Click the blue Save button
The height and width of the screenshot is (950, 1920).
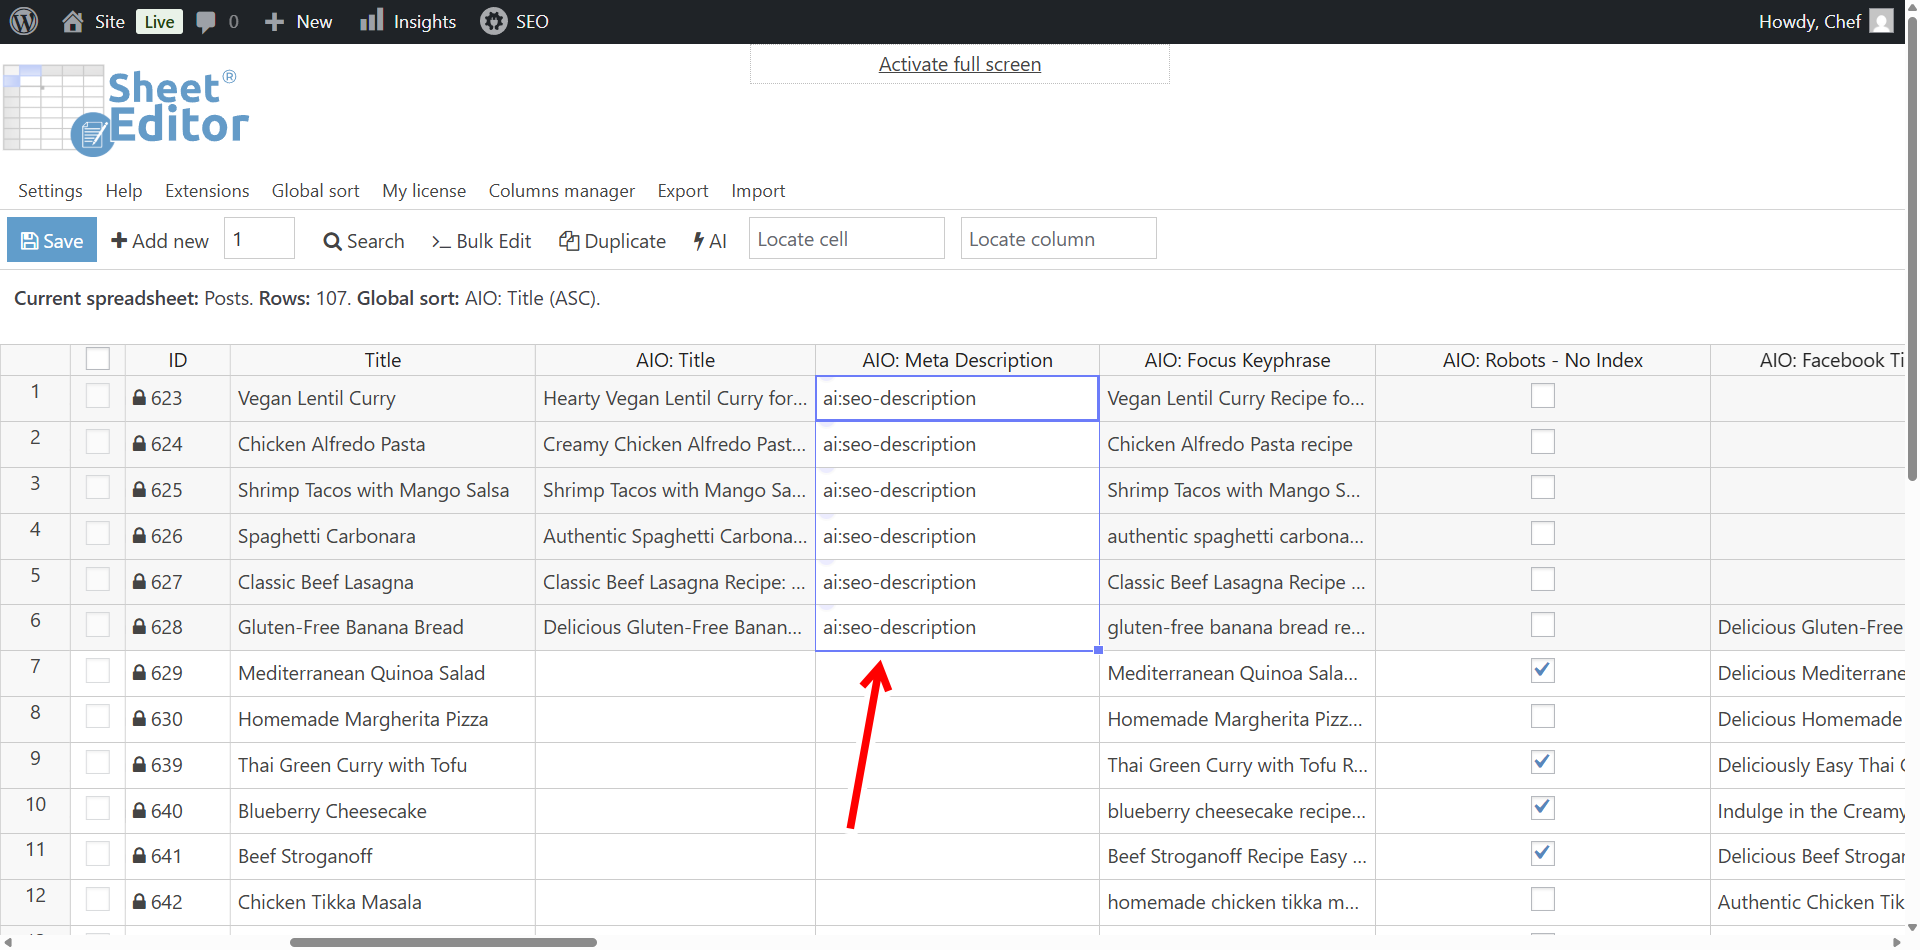tap(52, 240)
